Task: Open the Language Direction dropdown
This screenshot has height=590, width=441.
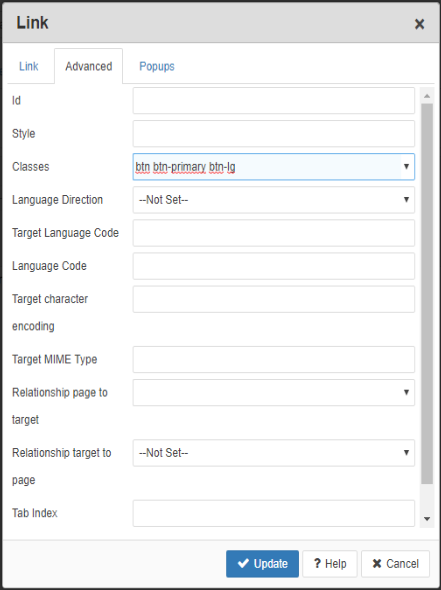Action: [274, 200]
